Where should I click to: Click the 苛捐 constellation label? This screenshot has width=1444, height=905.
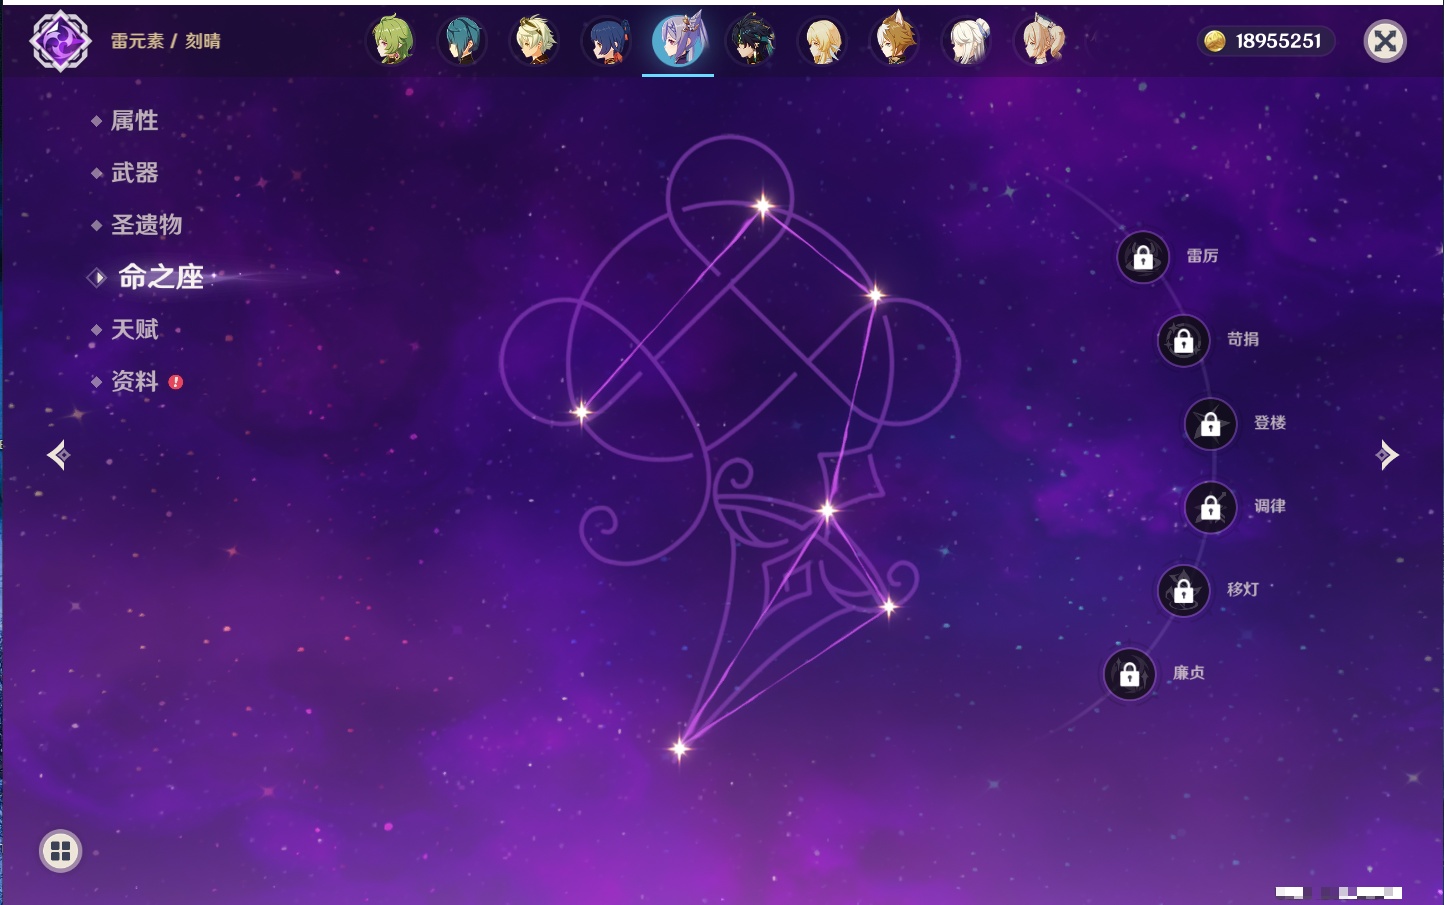pyautogui.click(x=1243, y=339)
